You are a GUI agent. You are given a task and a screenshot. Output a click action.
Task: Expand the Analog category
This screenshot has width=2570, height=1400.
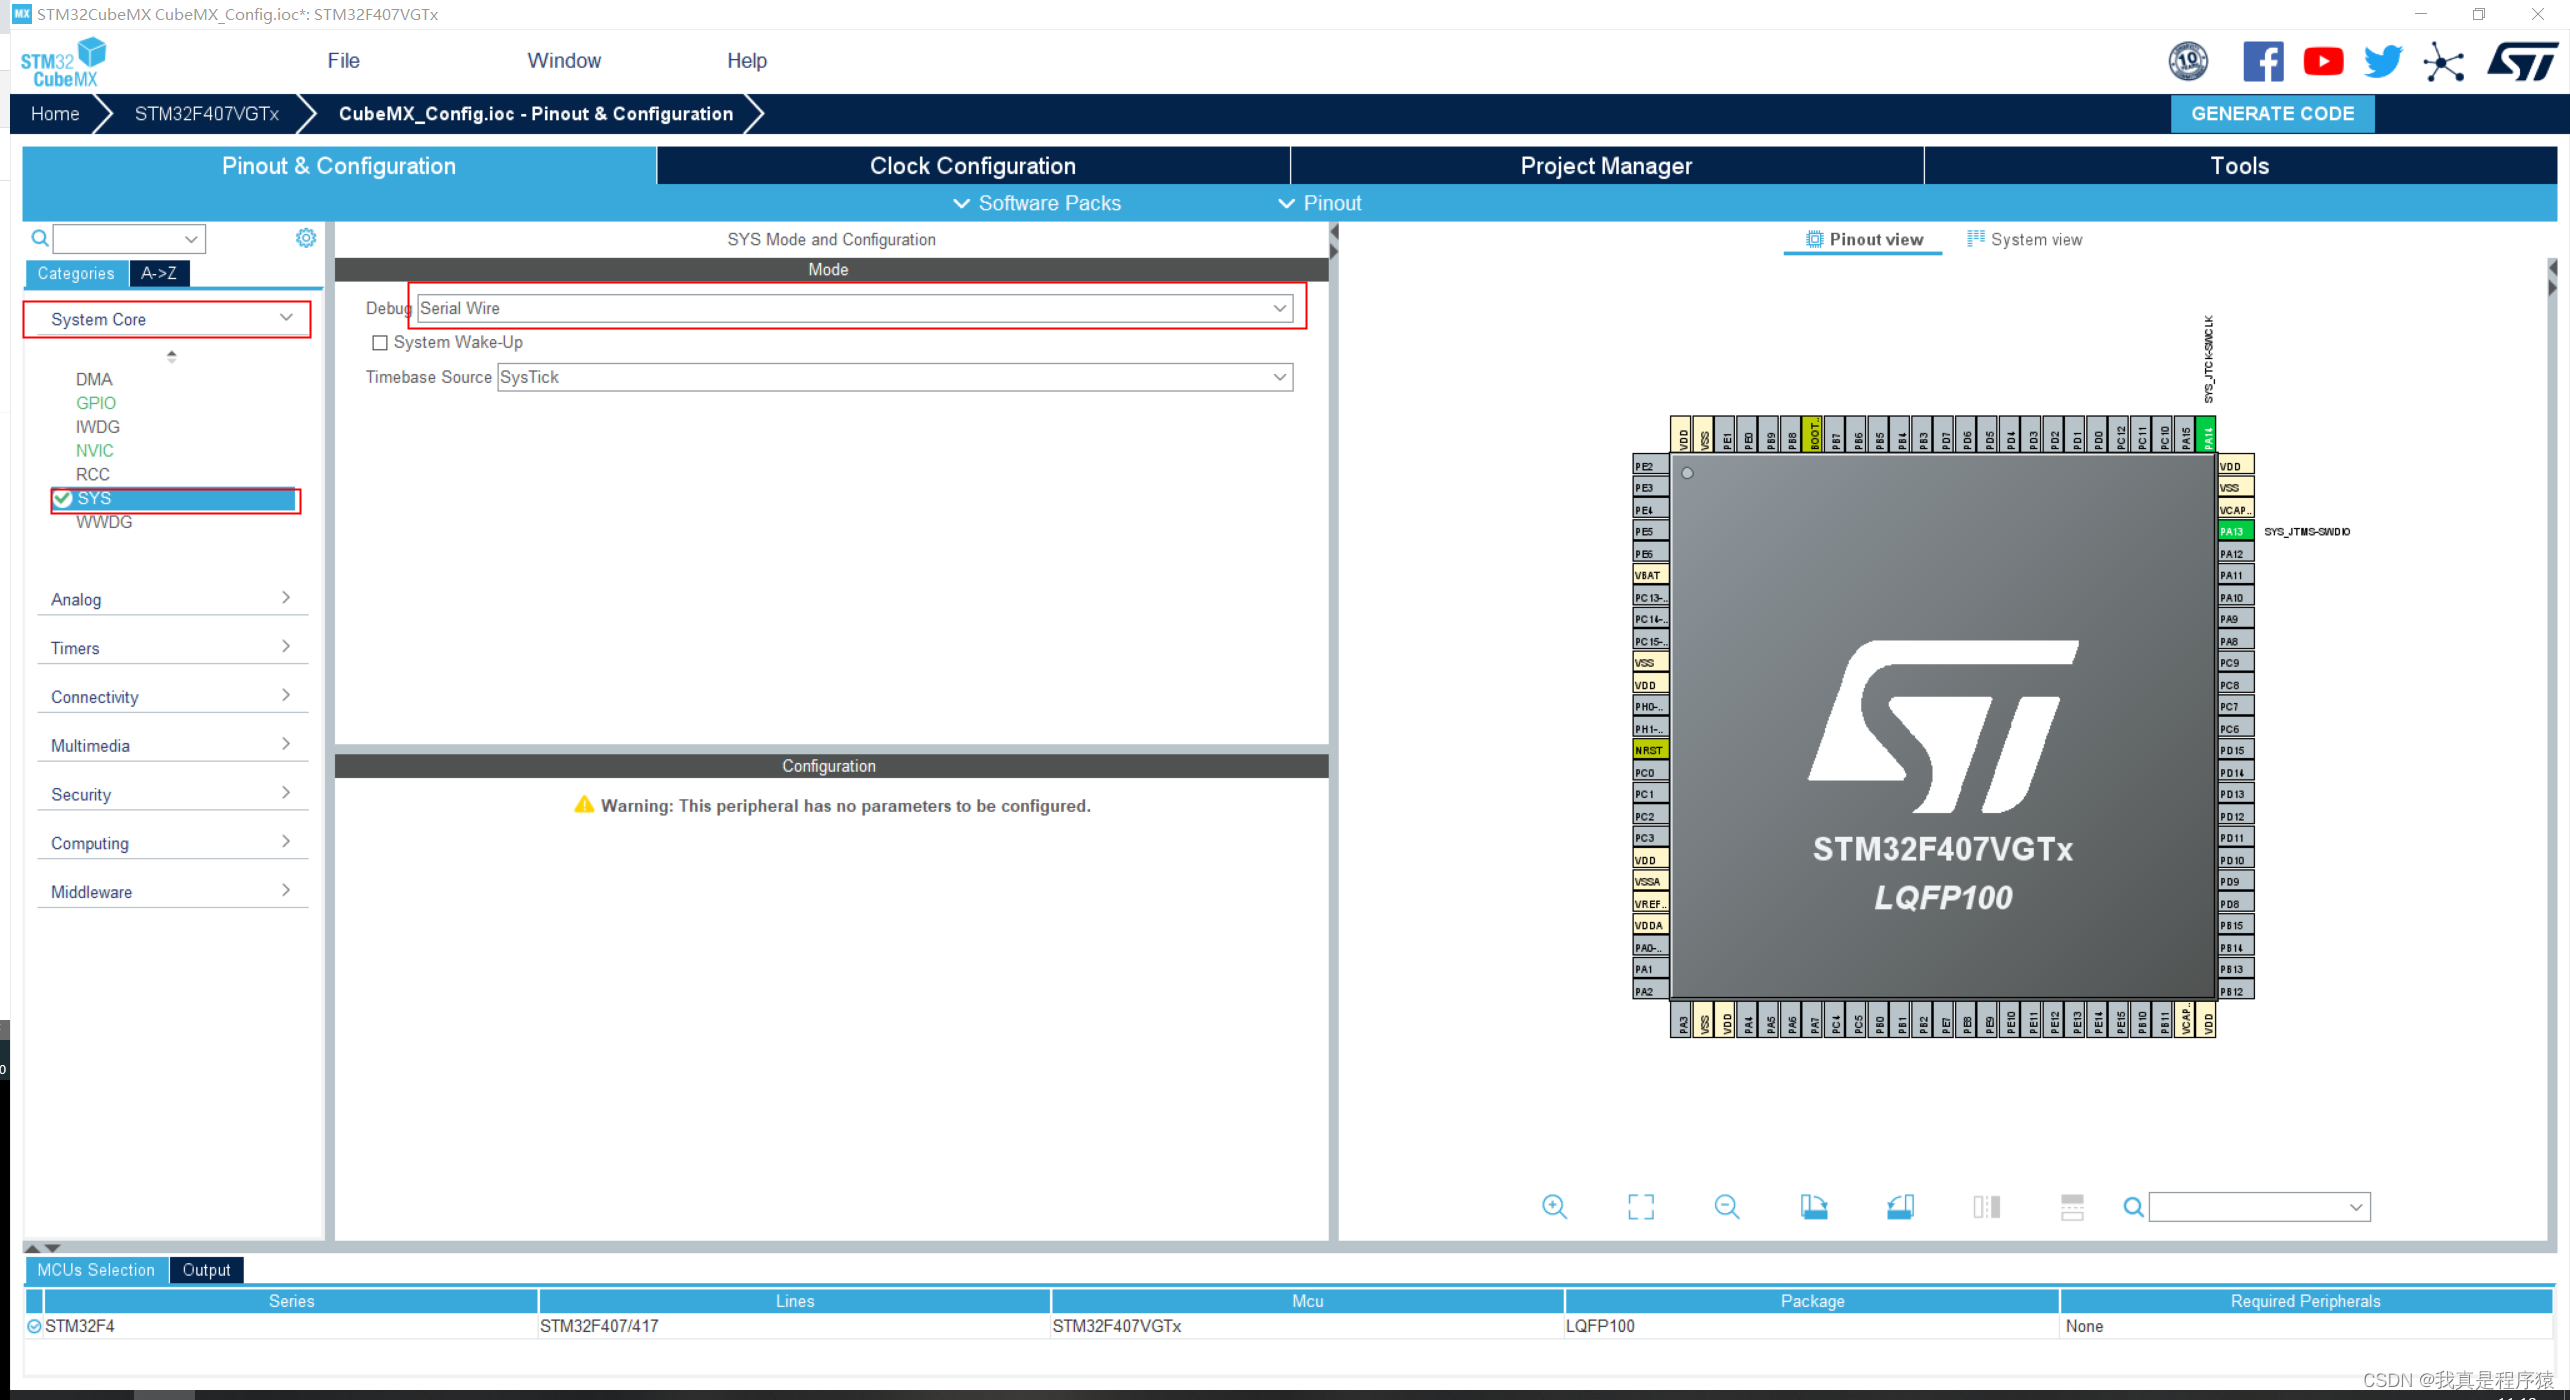pyautogui.click(x=172, y=599)
